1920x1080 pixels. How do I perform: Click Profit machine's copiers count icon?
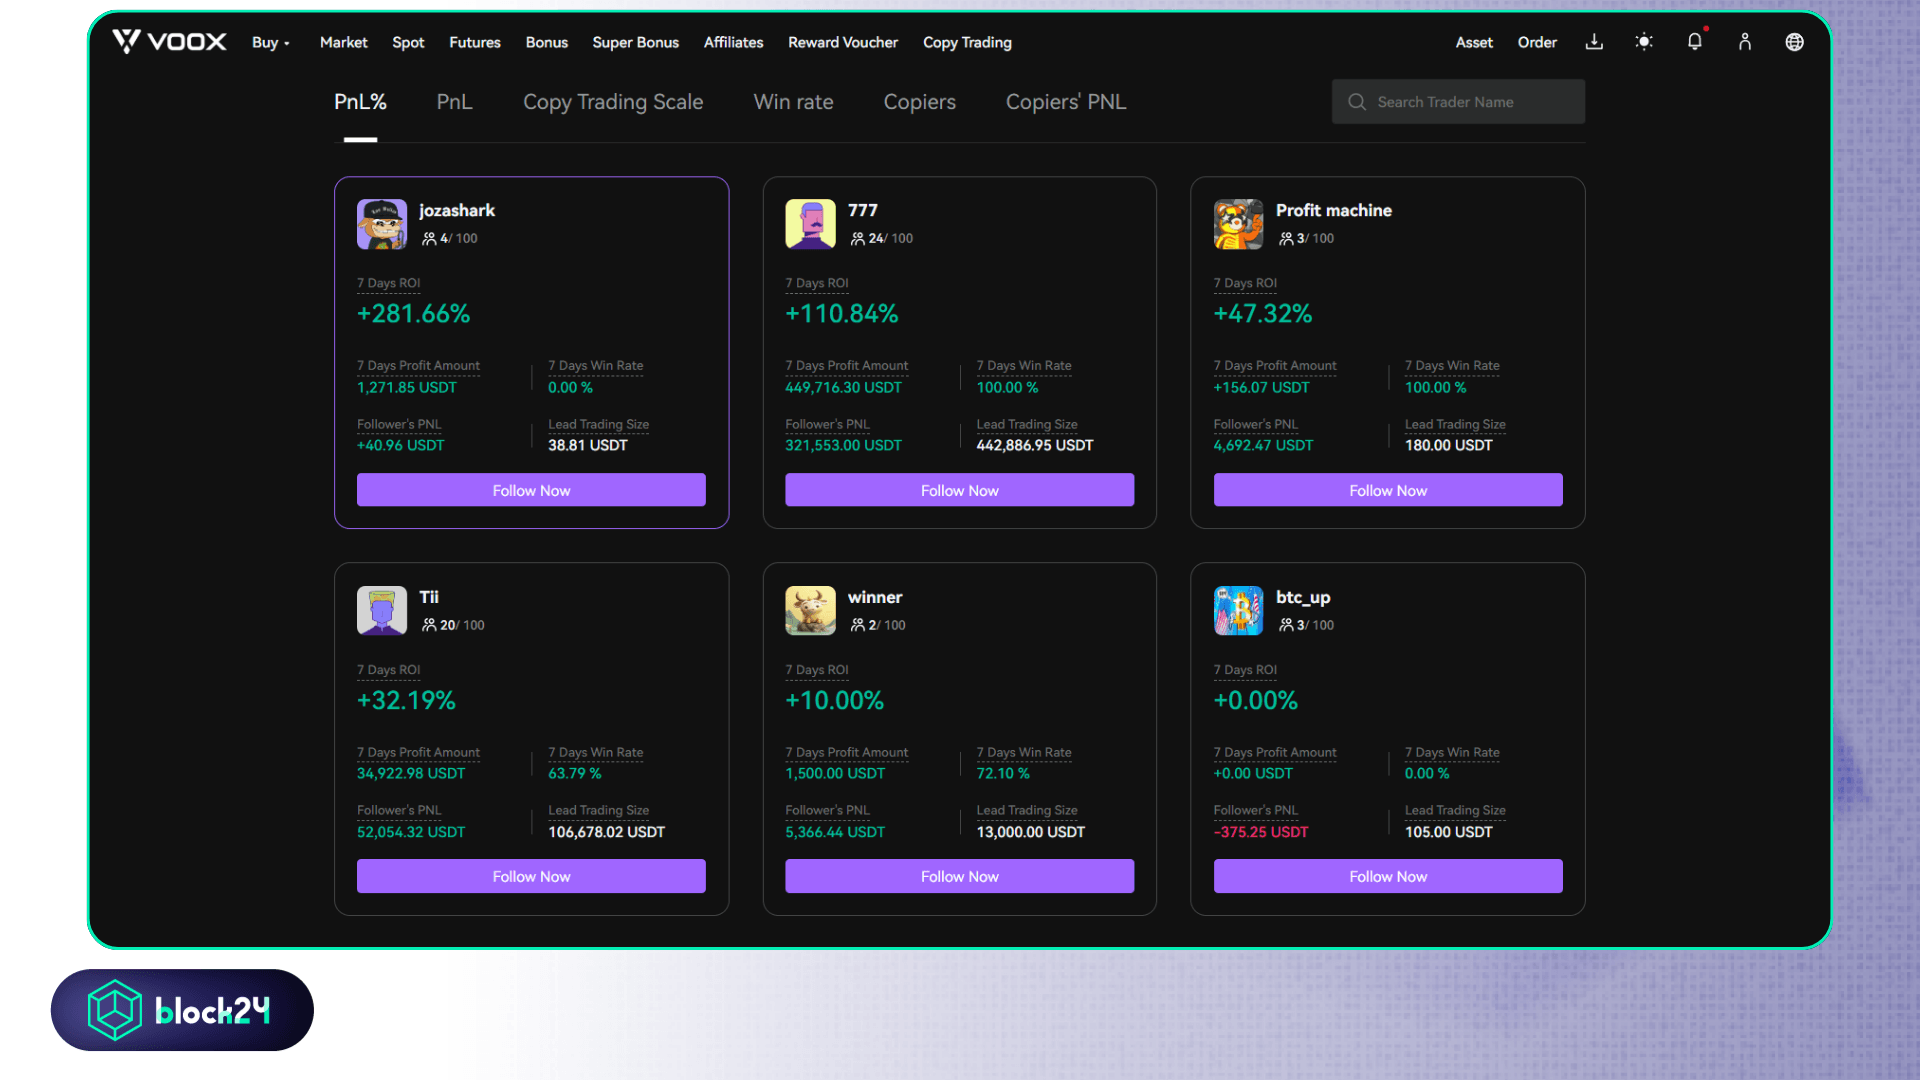[x=1286, y=239]
